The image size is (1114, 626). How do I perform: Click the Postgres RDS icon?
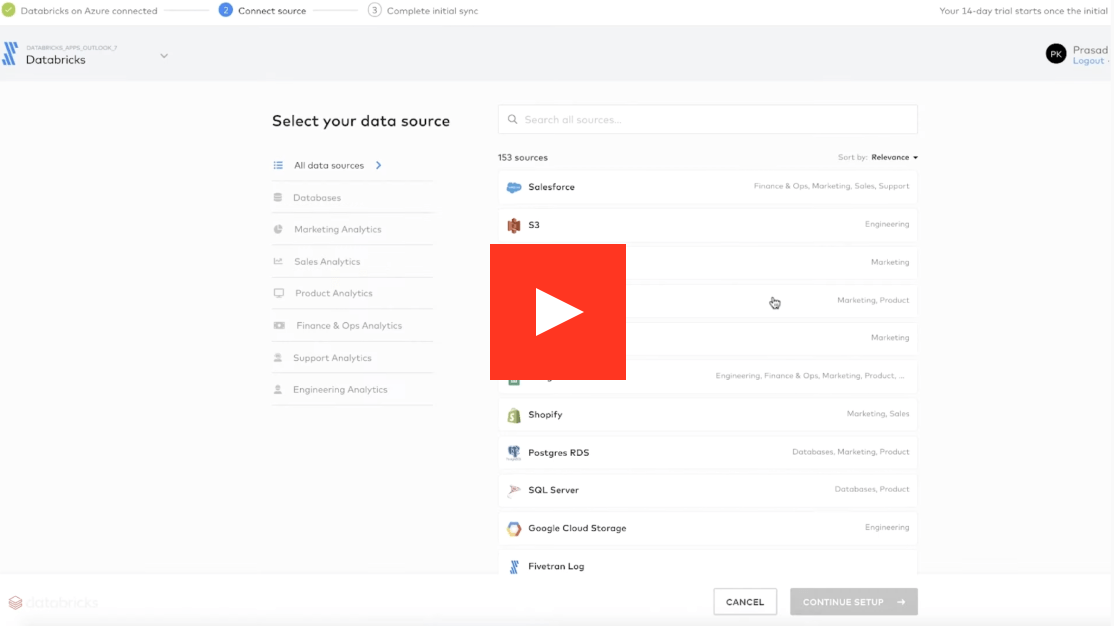coord(513,453)
